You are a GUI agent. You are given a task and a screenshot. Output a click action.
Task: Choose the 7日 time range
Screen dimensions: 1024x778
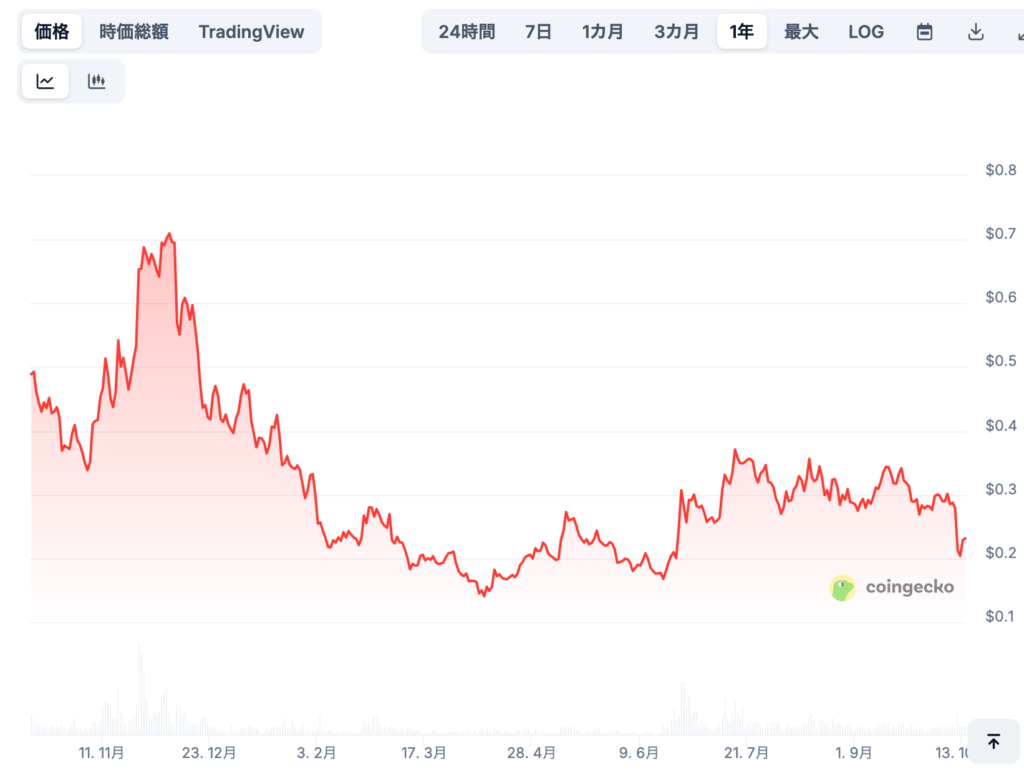coord(538,32)
